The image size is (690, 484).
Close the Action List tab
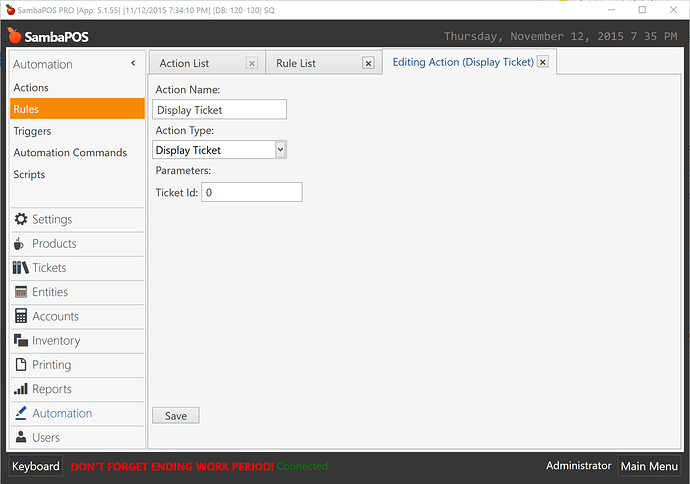pos(251,63)
